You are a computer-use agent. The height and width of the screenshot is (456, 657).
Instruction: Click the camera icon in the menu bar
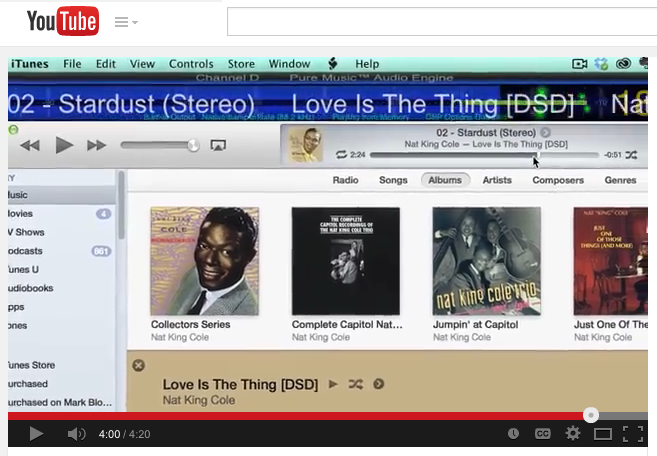(x=579, y=64)
